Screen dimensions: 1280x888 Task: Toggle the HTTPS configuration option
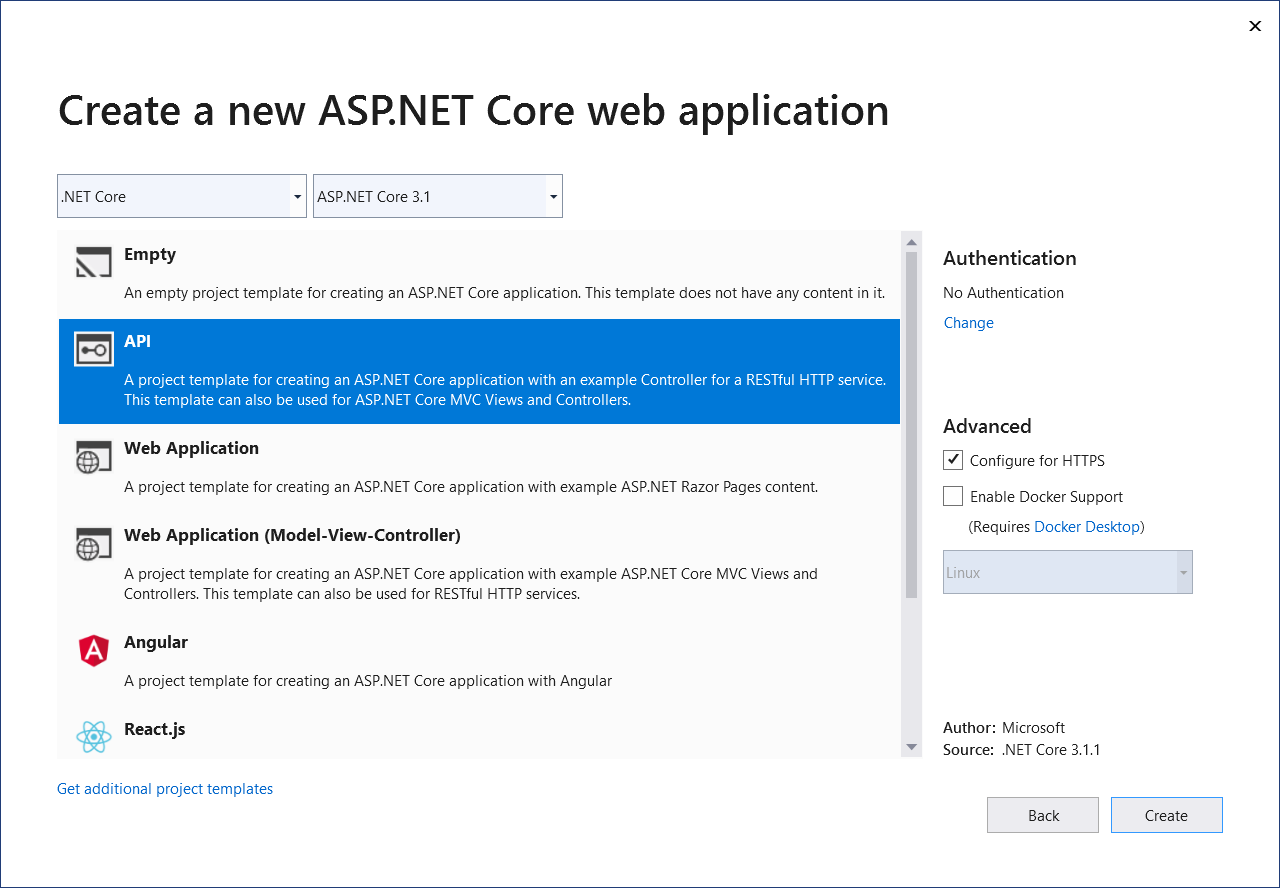click(952, 459)
